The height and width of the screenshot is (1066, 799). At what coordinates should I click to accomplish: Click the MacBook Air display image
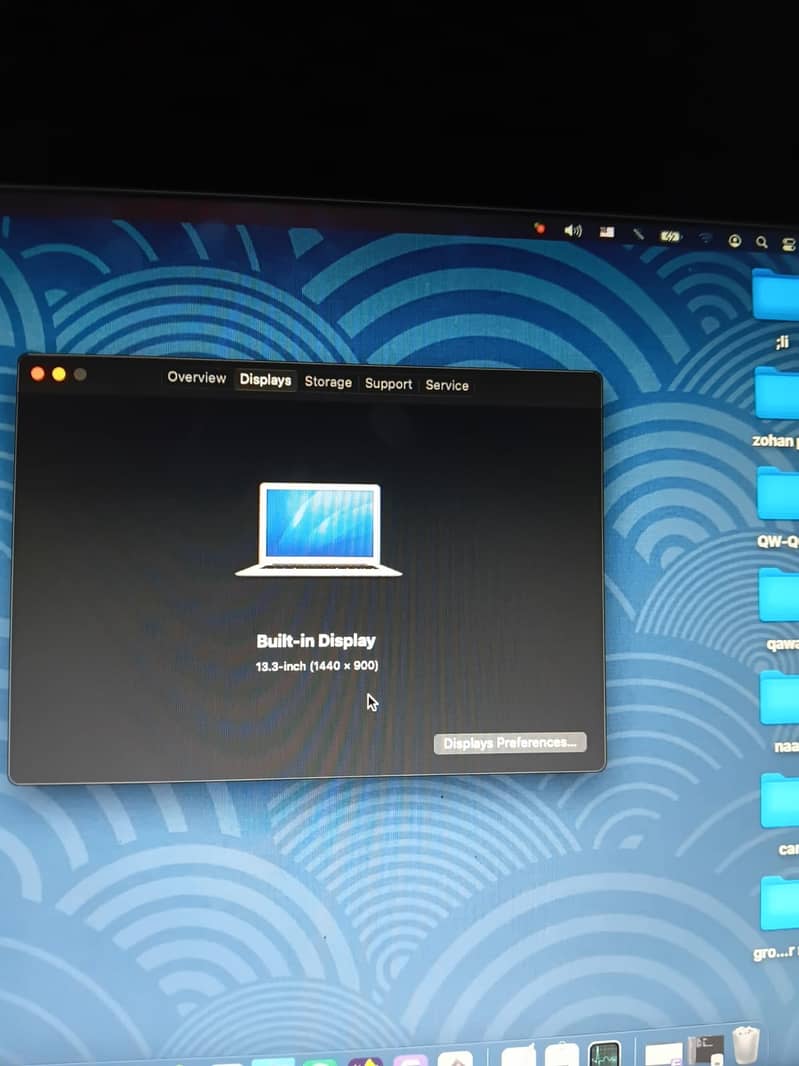[318, 530]
